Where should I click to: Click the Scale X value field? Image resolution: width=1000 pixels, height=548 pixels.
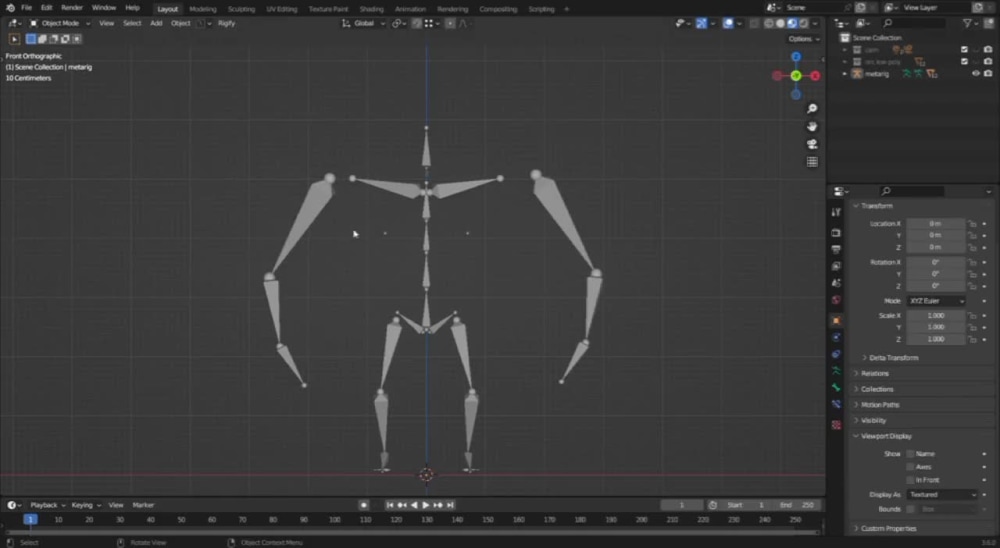(x=936, y=316)
